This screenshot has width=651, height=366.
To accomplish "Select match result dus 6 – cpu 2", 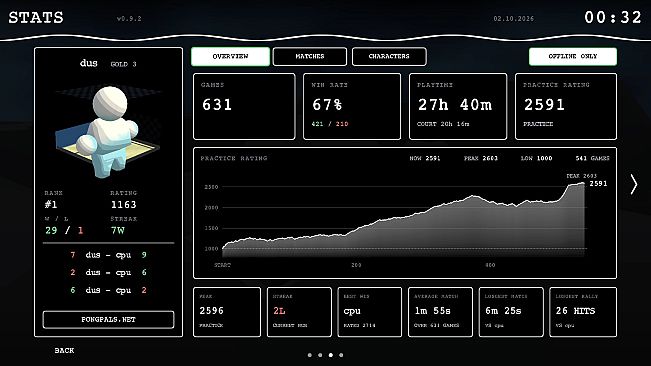I will 108,290.
